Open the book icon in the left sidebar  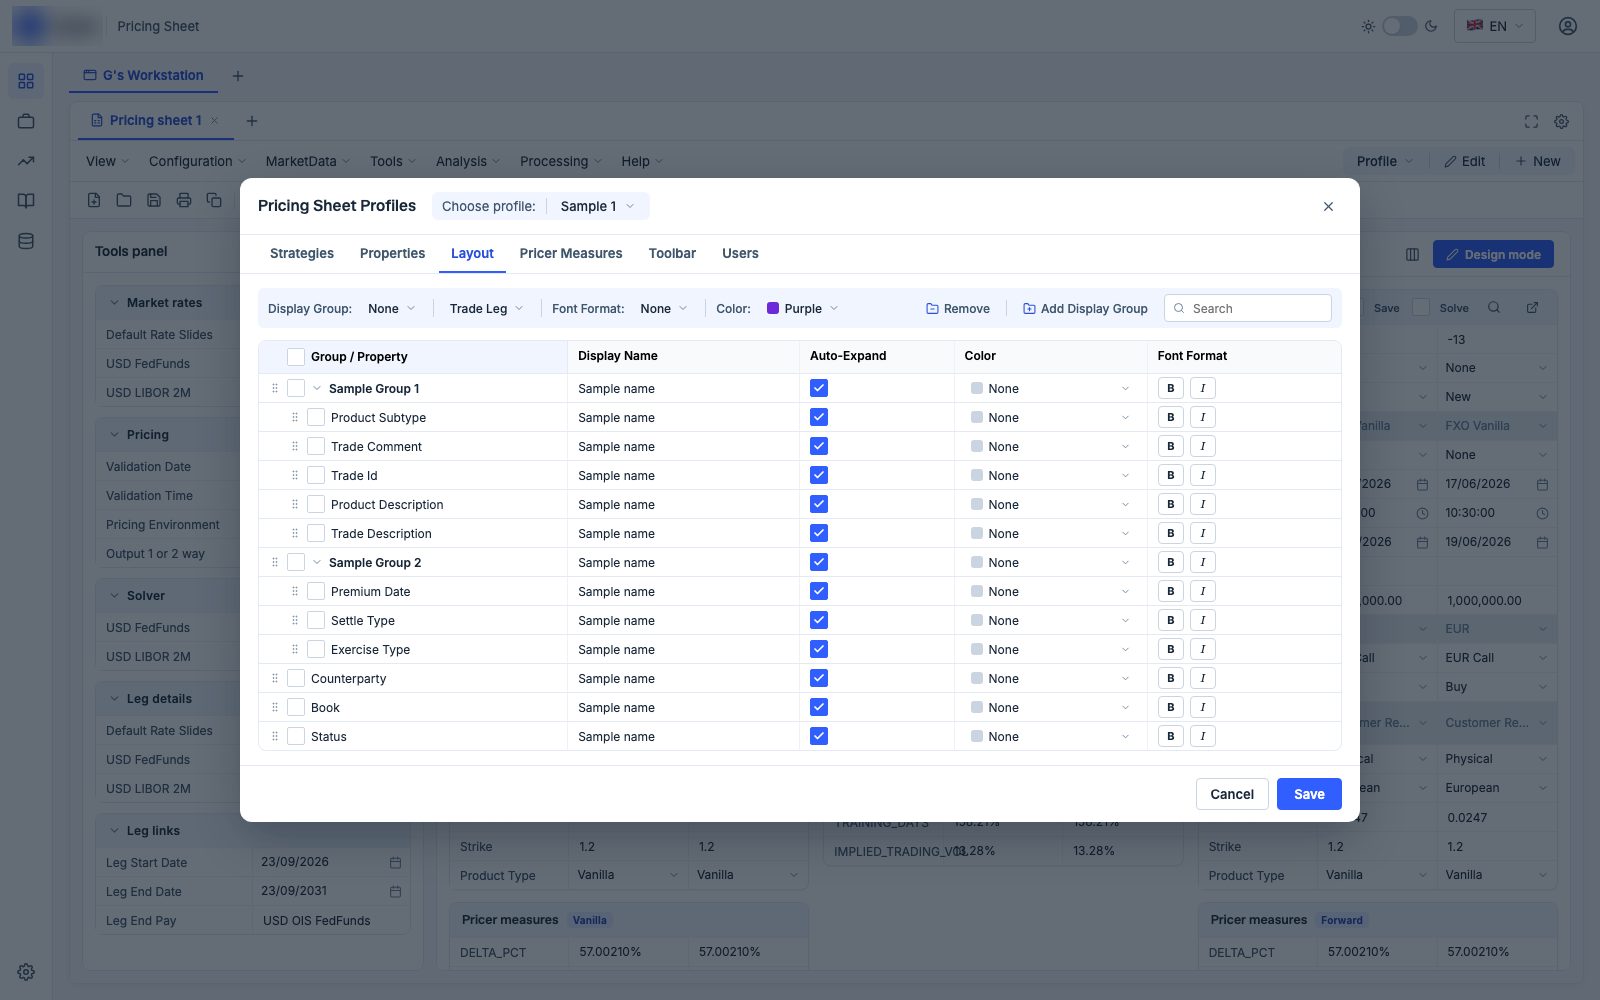[x=26, y=201]
